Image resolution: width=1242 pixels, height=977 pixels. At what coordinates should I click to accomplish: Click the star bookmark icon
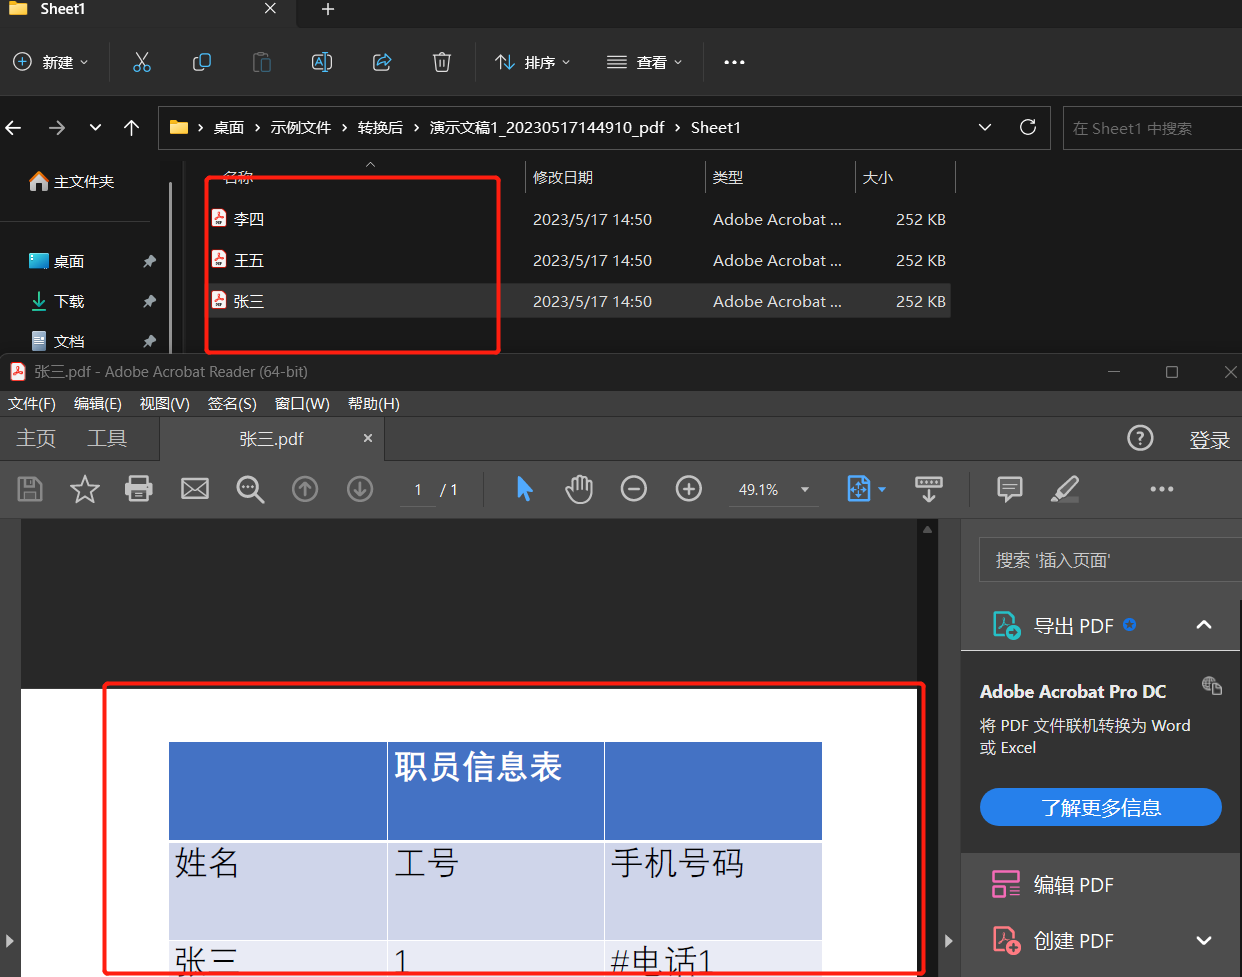click(85, 489)
